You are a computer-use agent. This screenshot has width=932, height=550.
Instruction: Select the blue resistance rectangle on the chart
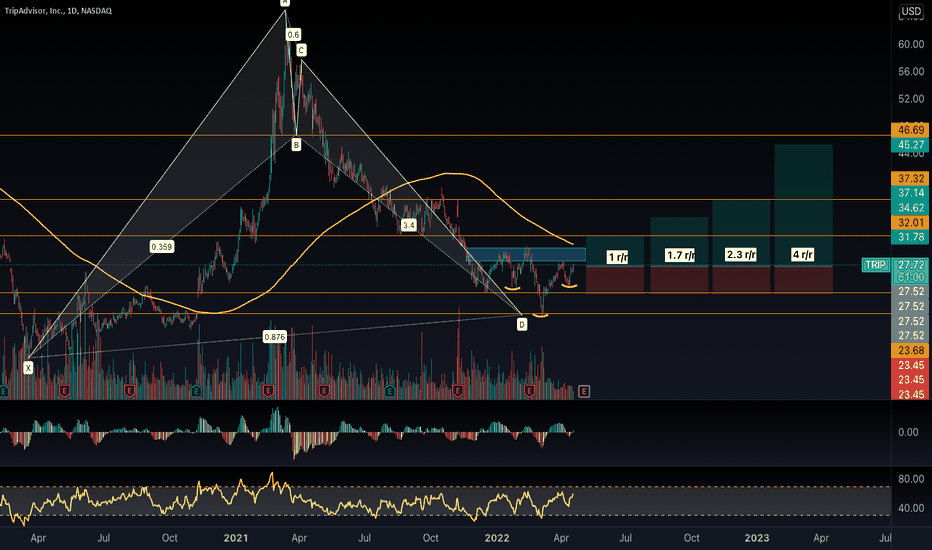(x=526, y=256)
